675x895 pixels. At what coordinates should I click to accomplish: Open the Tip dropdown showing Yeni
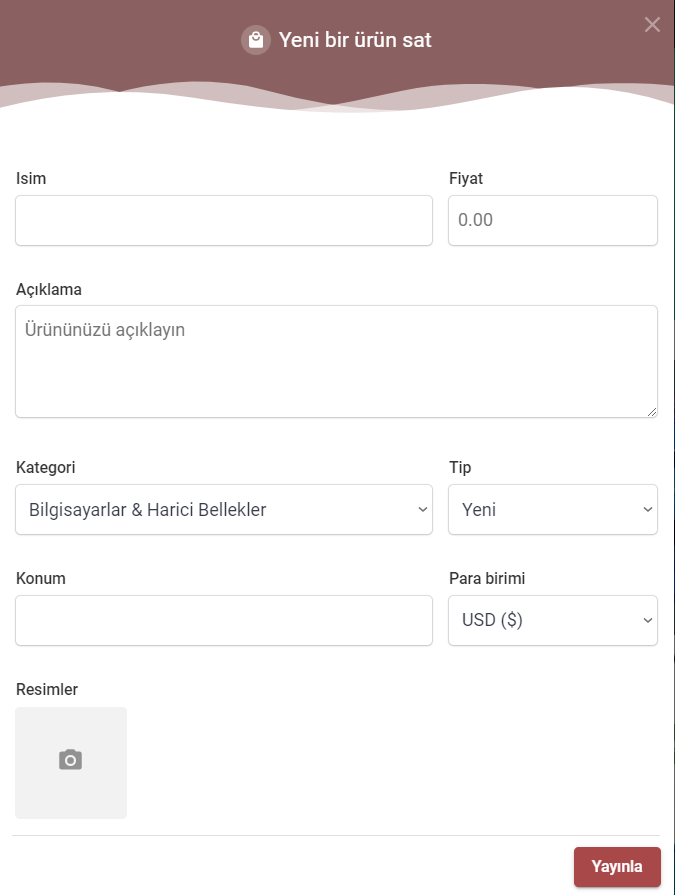click(552, 509)
